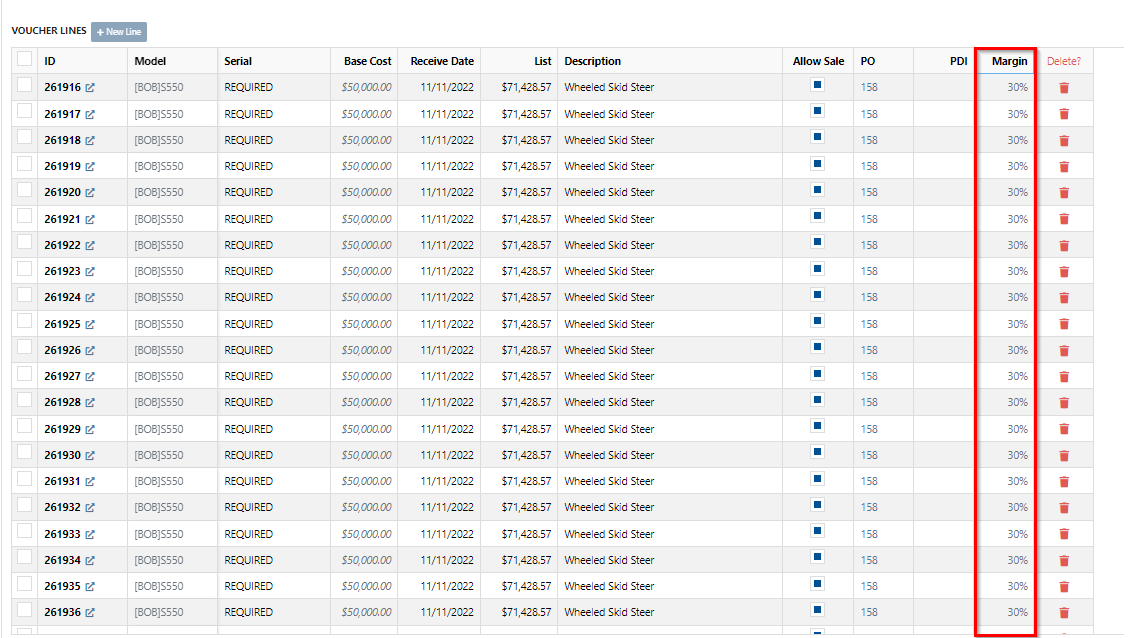Click the Margin column header
The image size is (1128, 638).
tap(1009, 61)
